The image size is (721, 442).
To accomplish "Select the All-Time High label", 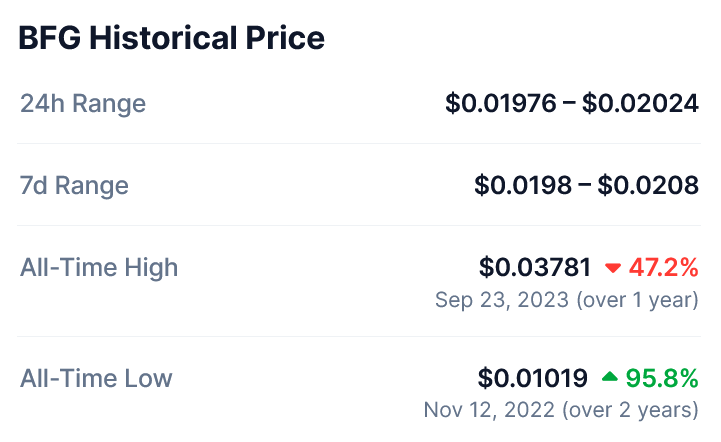I will 99,267.
